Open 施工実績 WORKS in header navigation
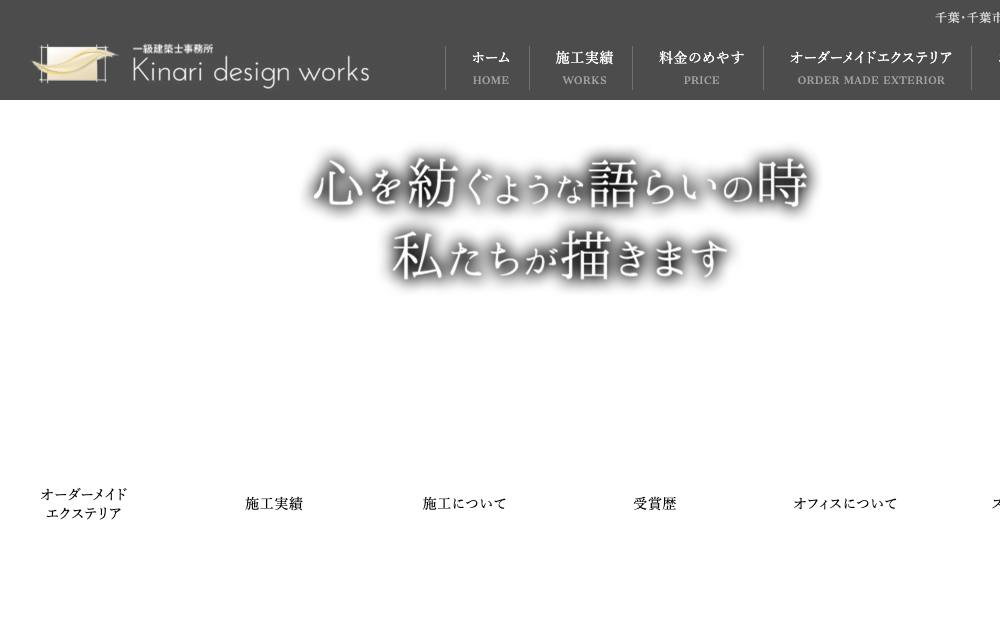Screen dimensions: 1000x620 click(584, 68)
